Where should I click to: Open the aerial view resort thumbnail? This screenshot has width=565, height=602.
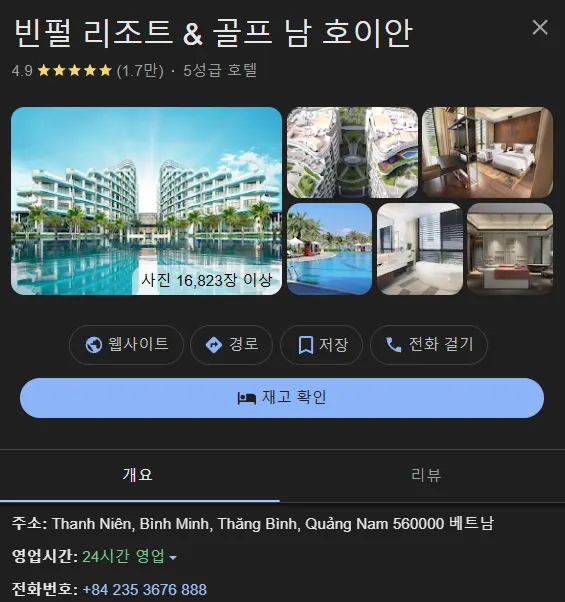click(352, 152)
